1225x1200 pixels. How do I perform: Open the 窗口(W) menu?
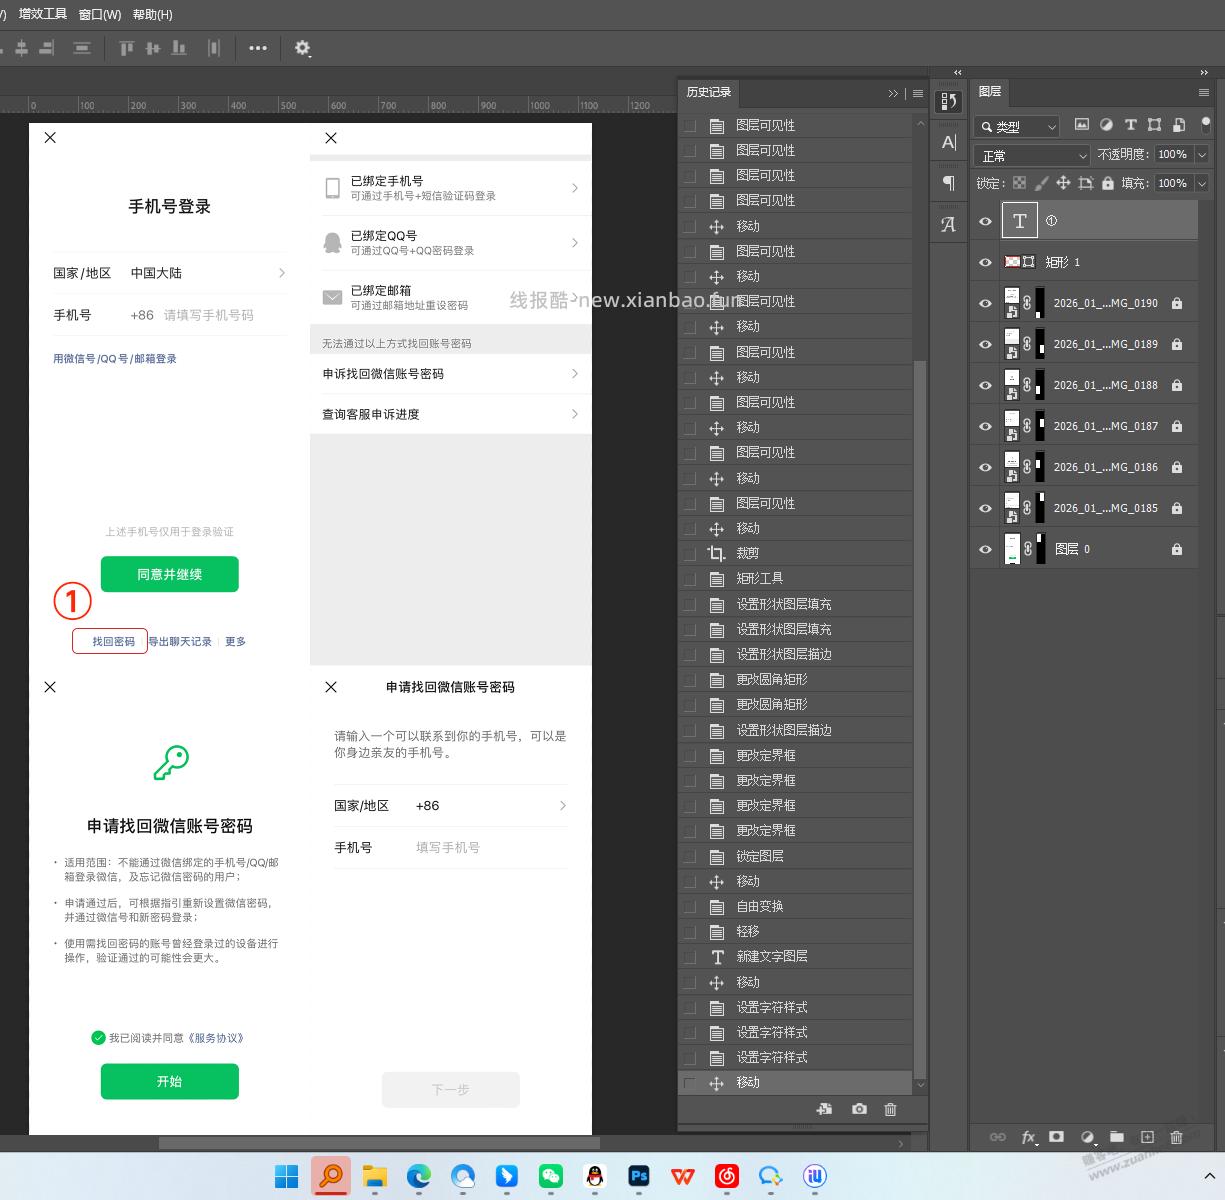(x=99, y=15)
